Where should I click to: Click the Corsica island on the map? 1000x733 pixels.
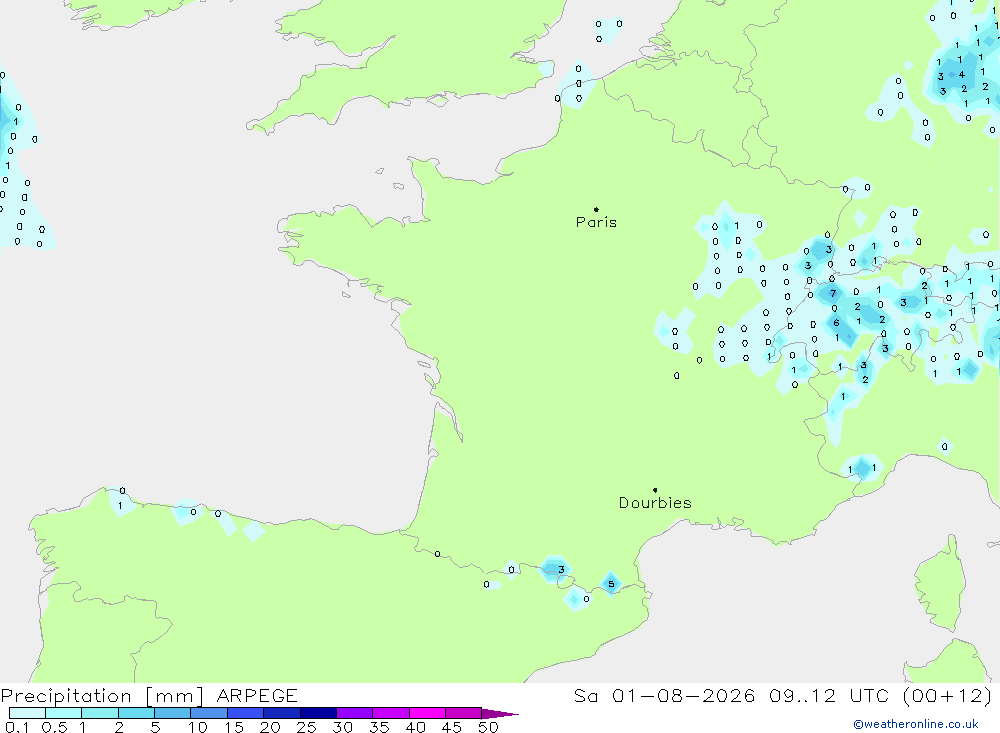click(940, 586)
